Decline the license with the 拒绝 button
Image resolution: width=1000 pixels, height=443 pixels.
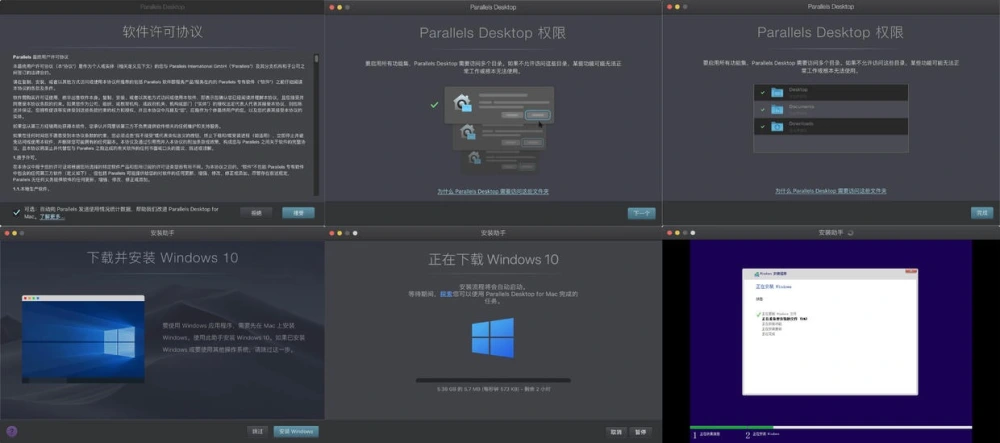(x=256, y=213)
